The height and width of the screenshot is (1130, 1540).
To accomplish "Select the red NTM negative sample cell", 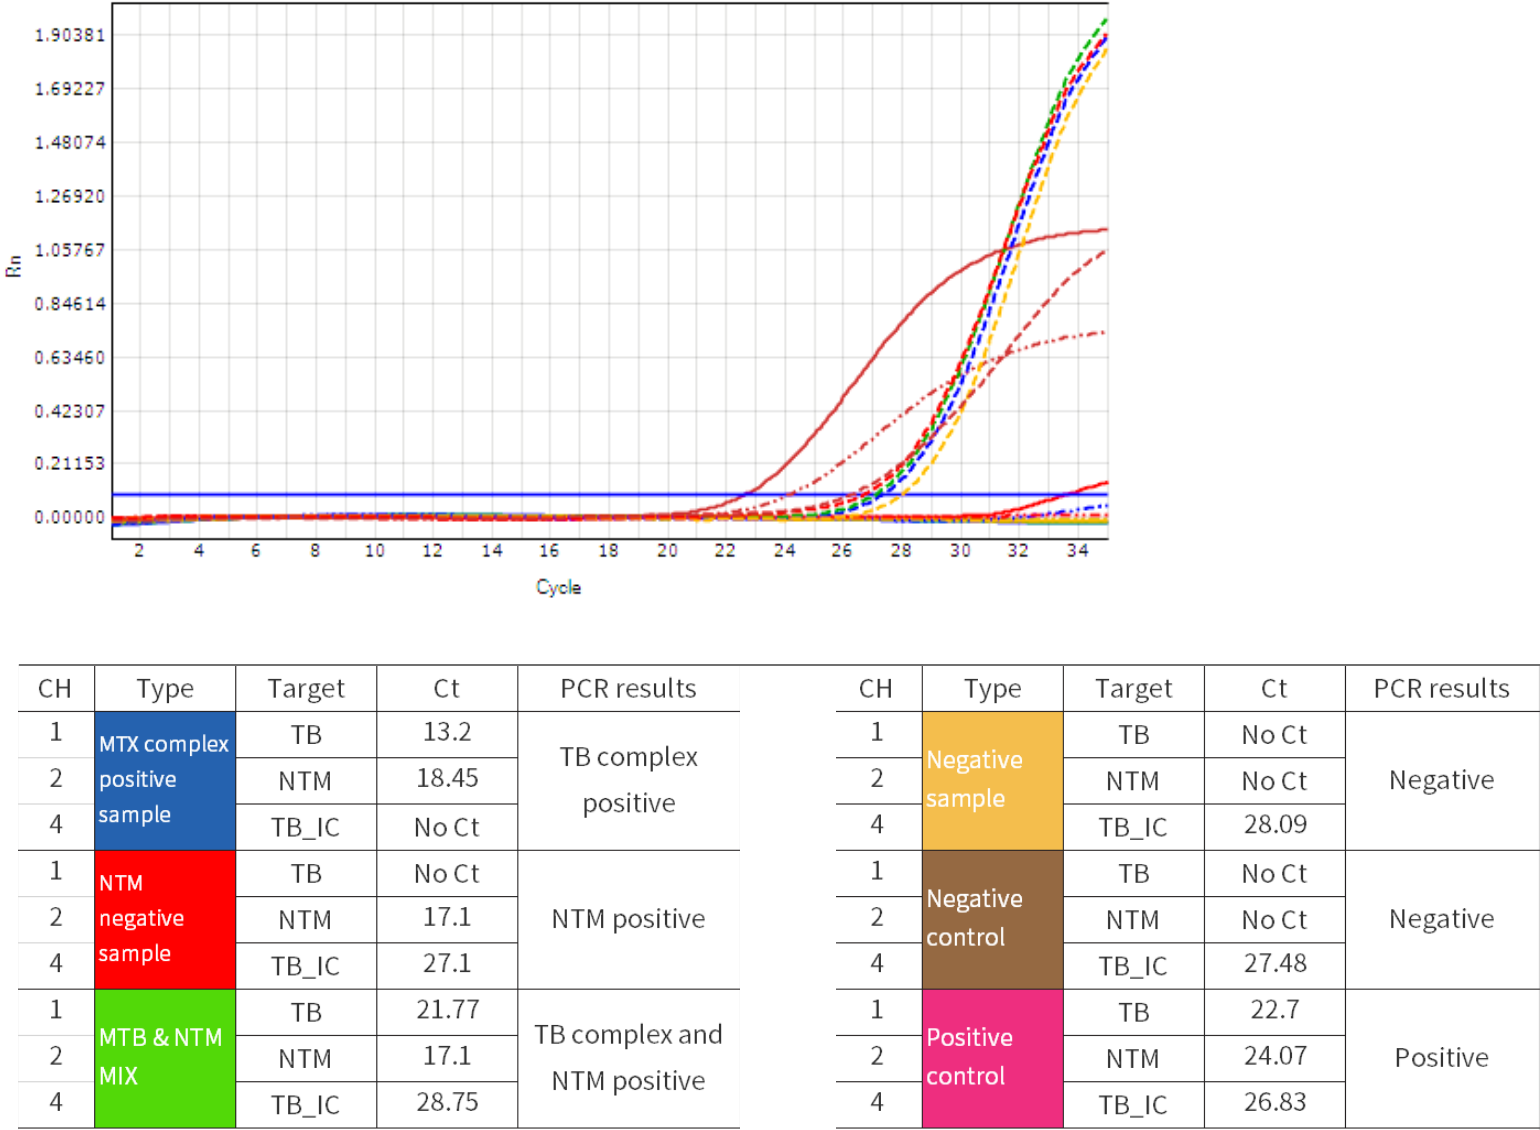I will point(165,919).
